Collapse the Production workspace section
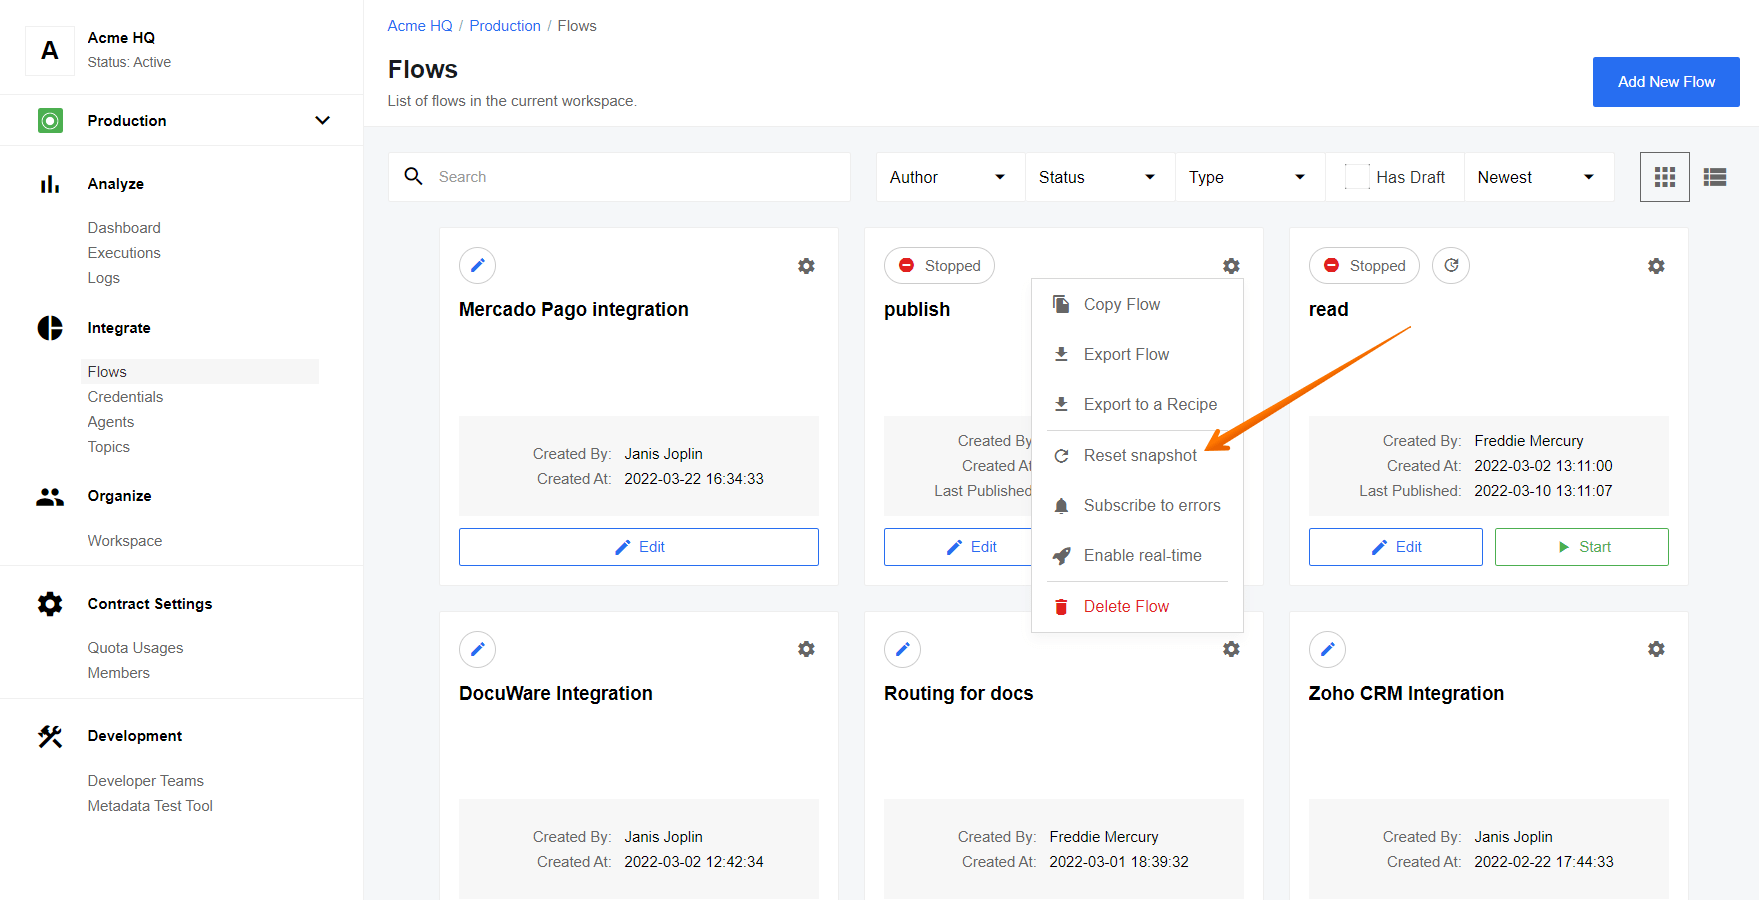Screen dimensions: 1759x900 coord(322,120)
